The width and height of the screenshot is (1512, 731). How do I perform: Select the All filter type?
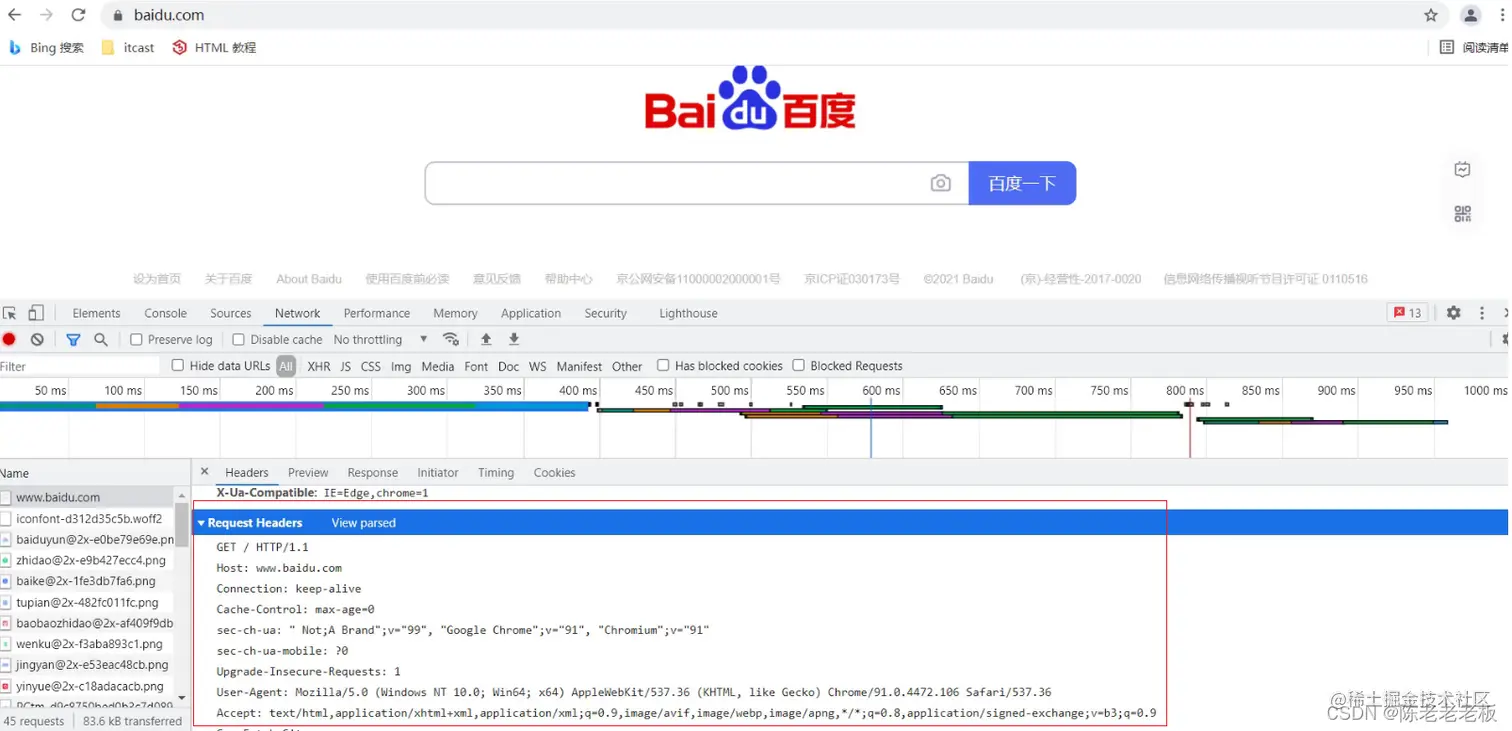tap(286, 366)
